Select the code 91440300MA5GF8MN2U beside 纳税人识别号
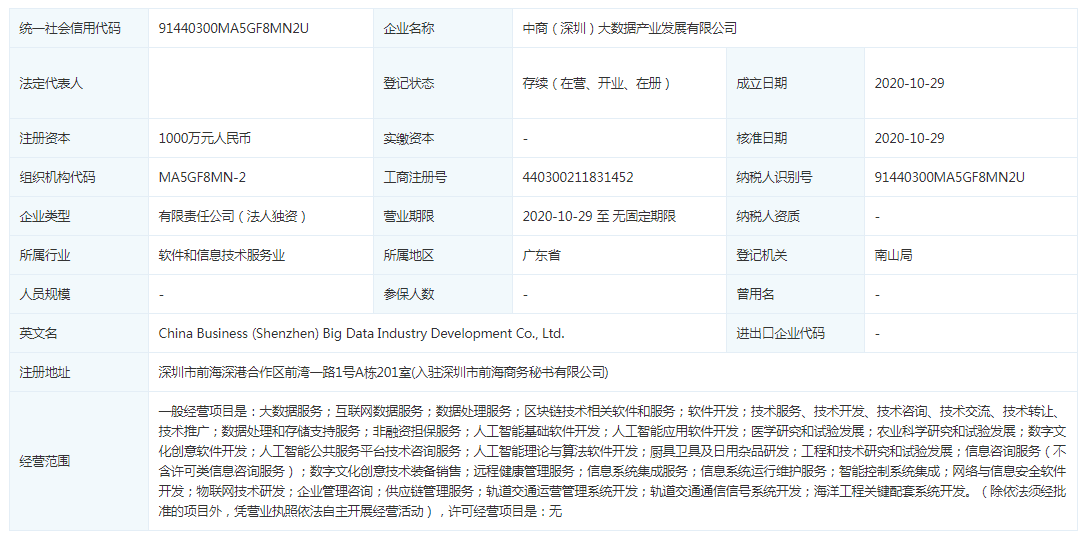 pos(950,177)
